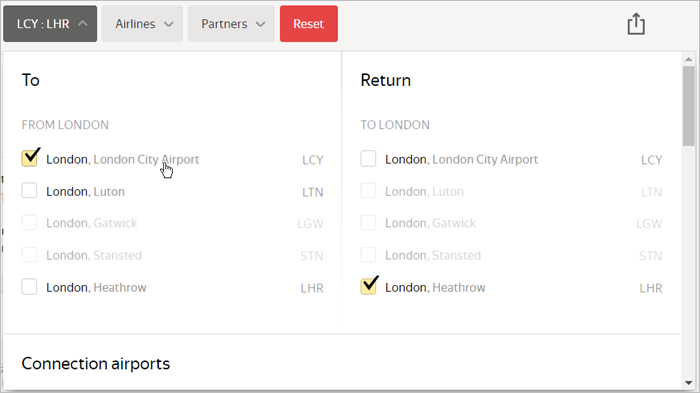Collapse the LCY : LHR filter chevron
Screen dimensions: 700x393
coord(83,23)
